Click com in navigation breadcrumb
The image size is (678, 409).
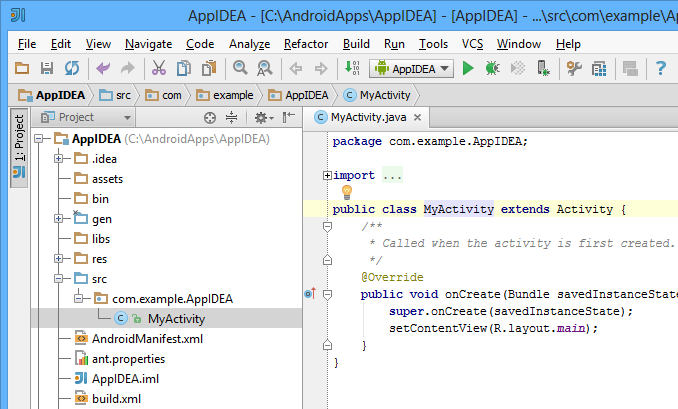163,95
